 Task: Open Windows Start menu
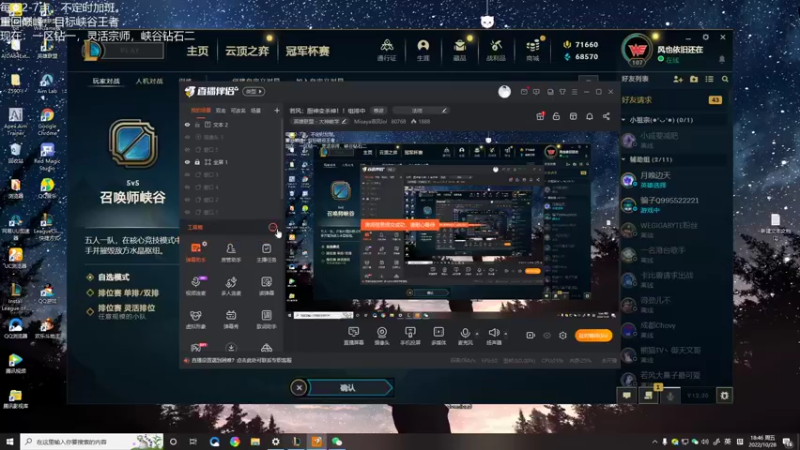(10, 442)
